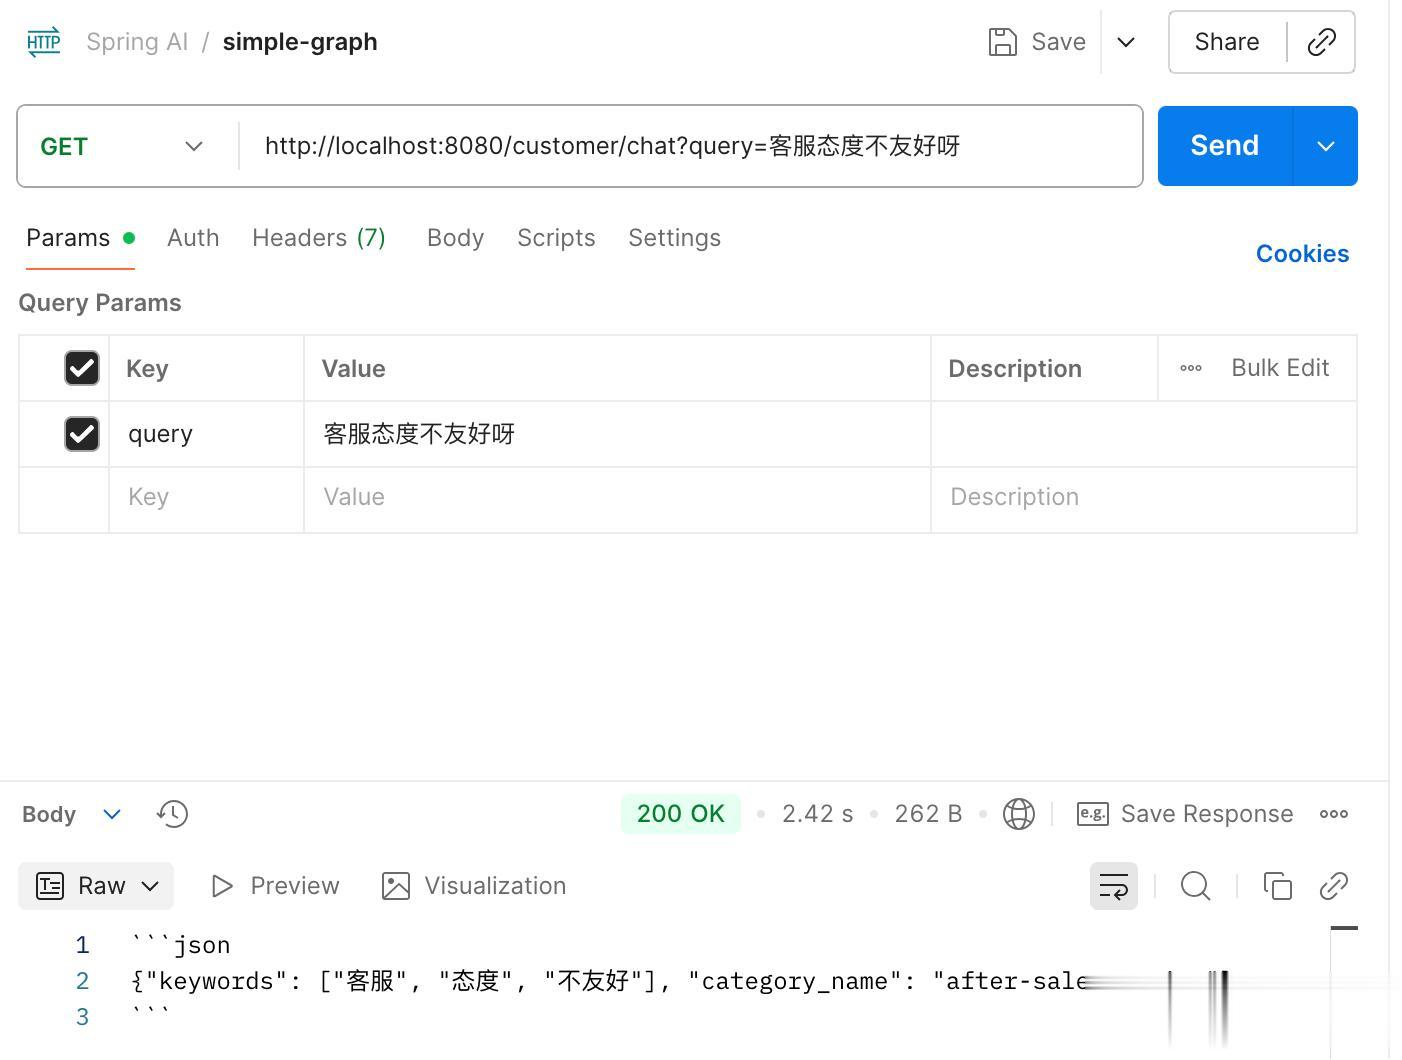
Task: Open the response history icon
Action: [172, 814]
